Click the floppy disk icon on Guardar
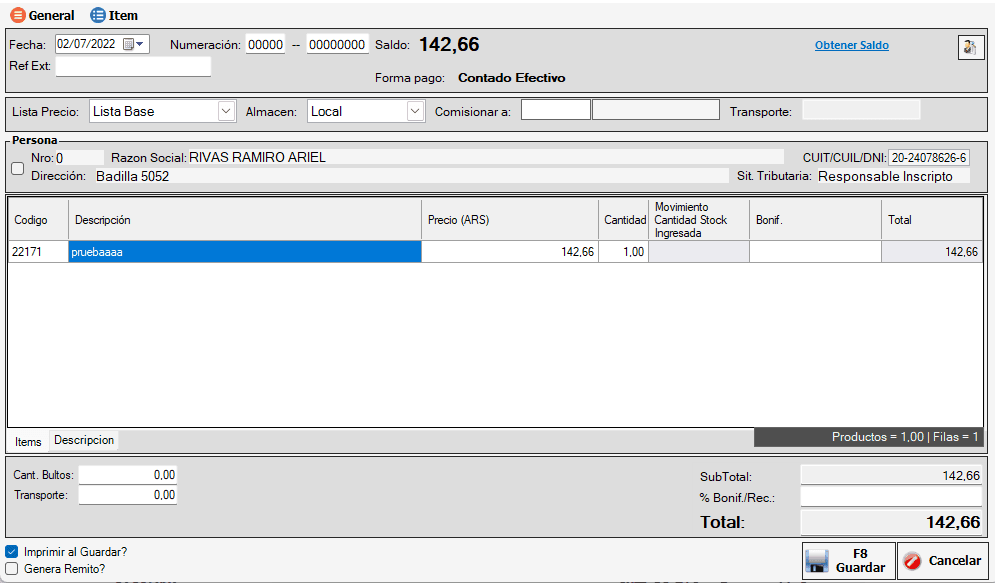995x583 pixels. click(818, 561)
